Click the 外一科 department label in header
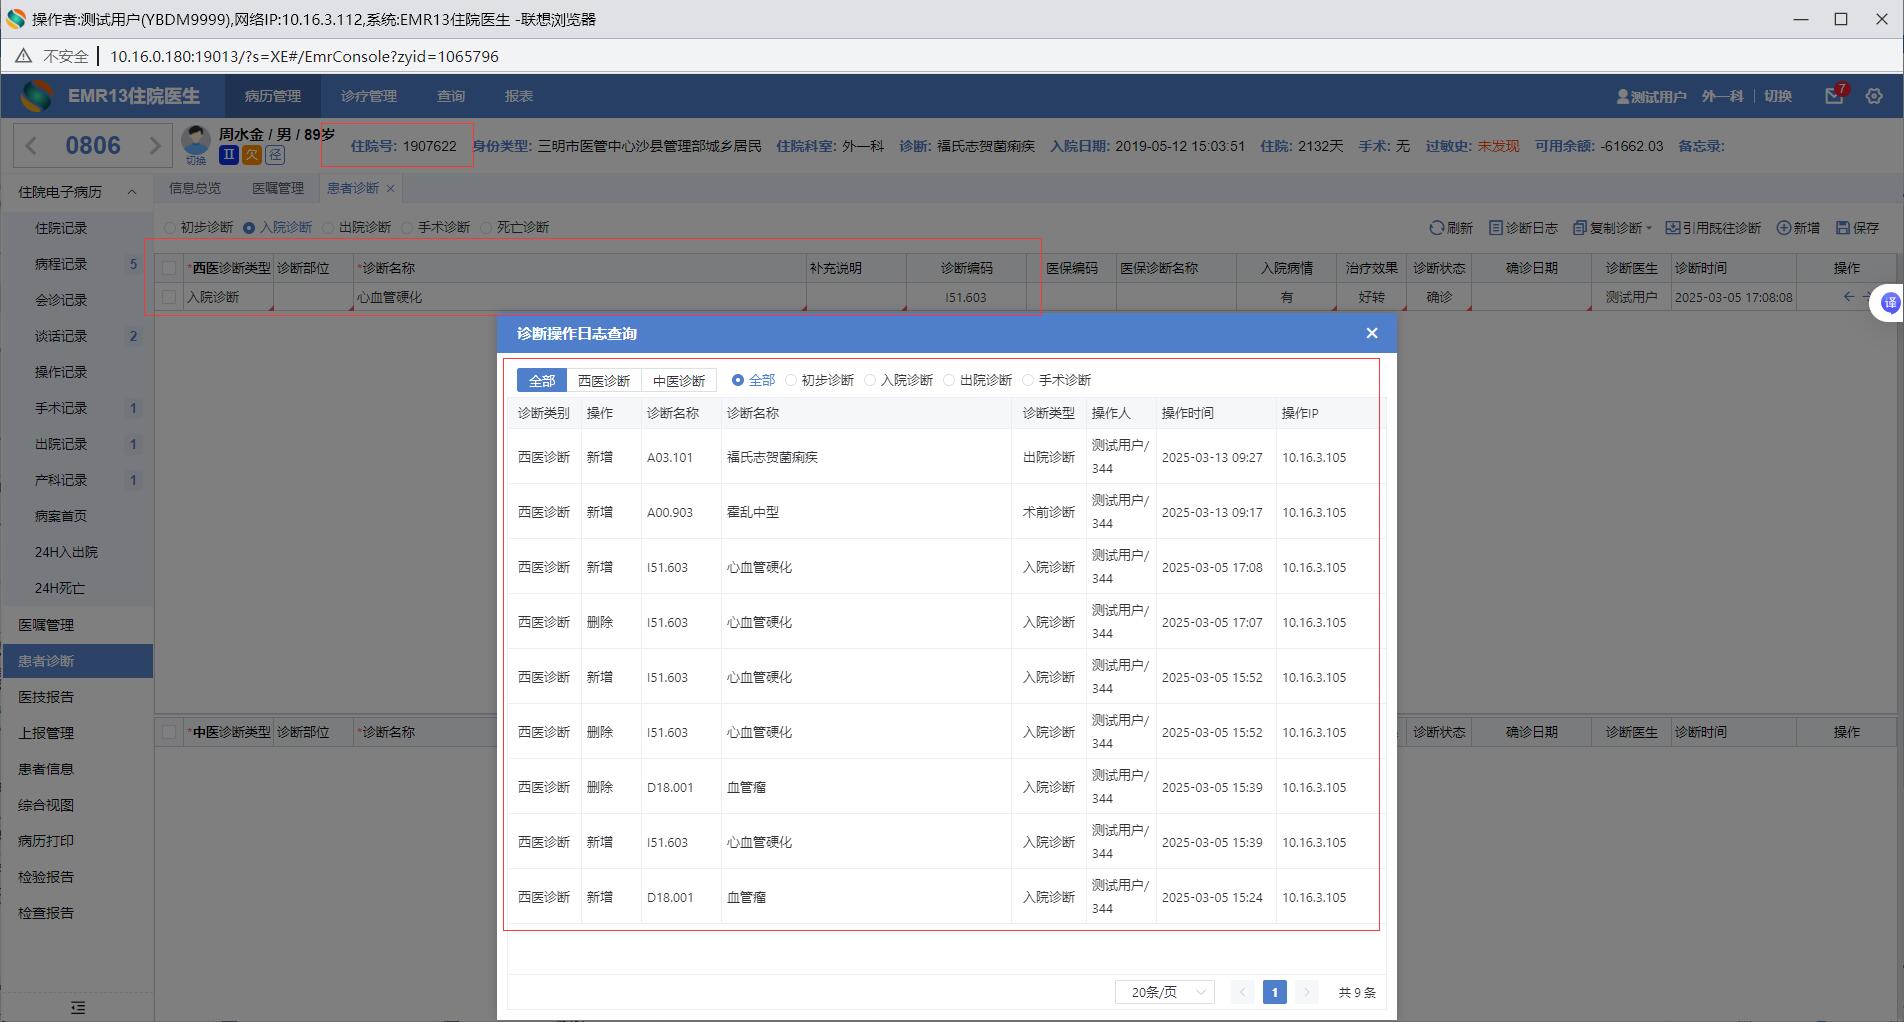The width and height of the screenshot is (1904, 1022). point(1722,96)
